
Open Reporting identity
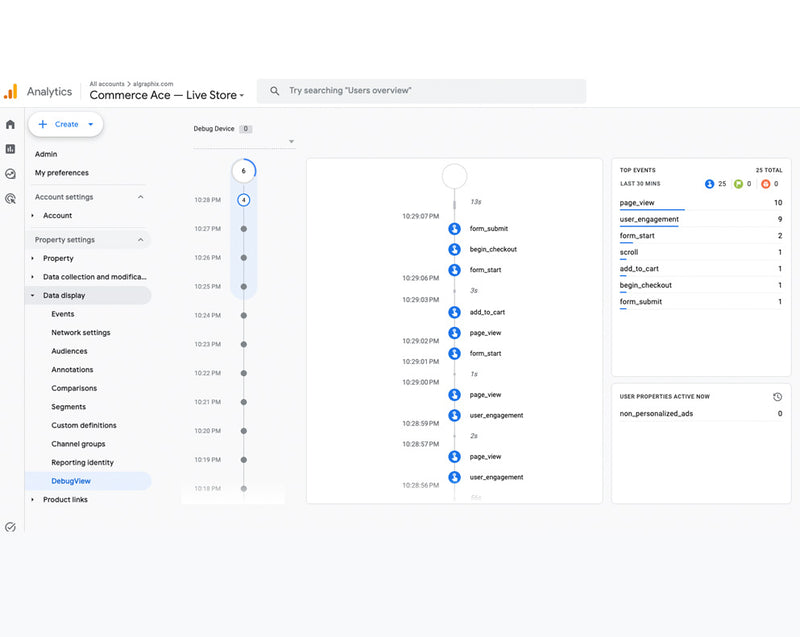pyautogui.click(x=83, y=463)
